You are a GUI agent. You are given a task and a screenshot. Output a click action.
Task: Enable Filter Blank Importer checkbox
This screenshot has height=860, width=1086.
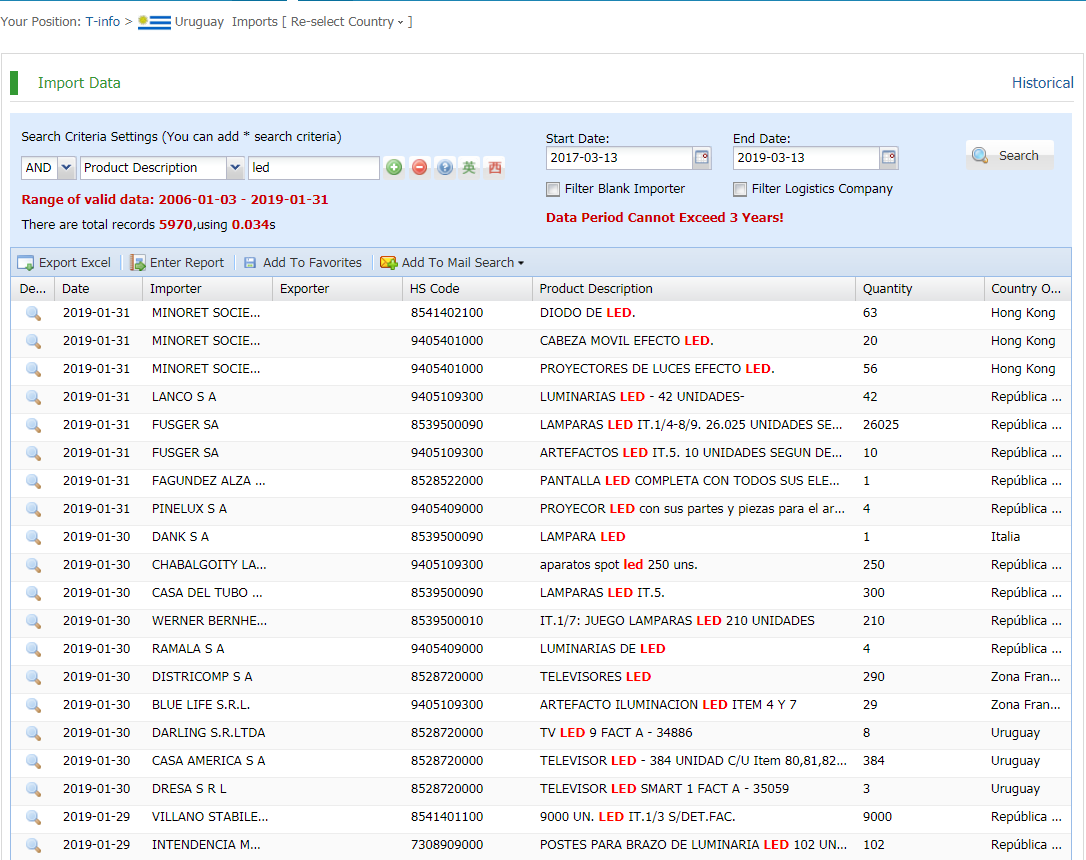coord(553,189)
